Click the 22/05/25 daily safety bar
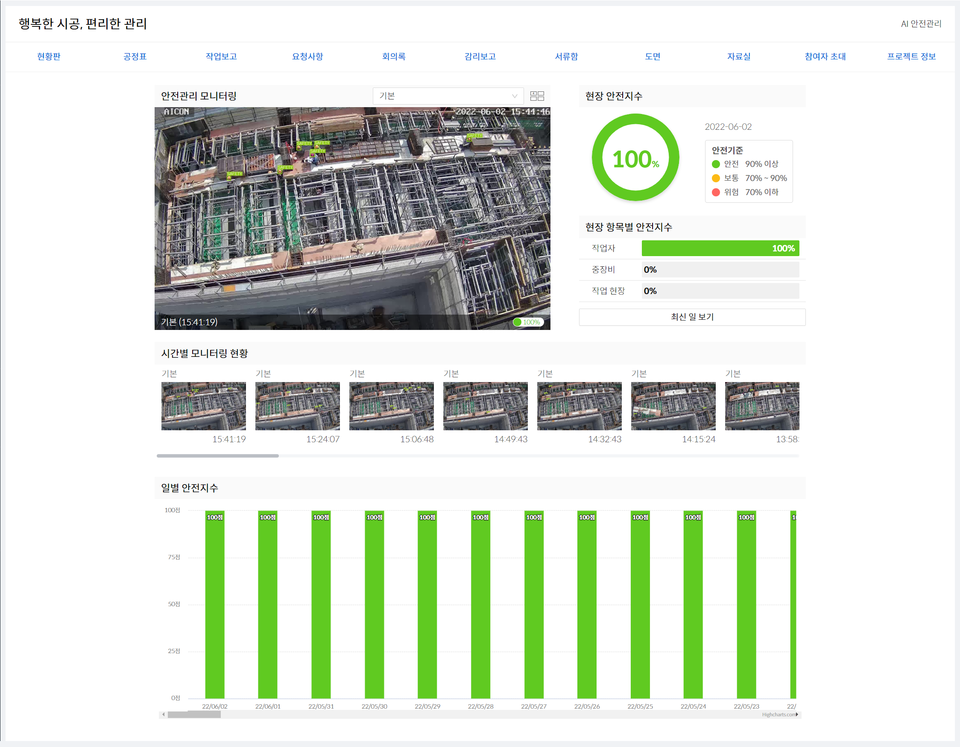Image resolution: width=960 pixels, height=747 pixels. coord(640,604)
